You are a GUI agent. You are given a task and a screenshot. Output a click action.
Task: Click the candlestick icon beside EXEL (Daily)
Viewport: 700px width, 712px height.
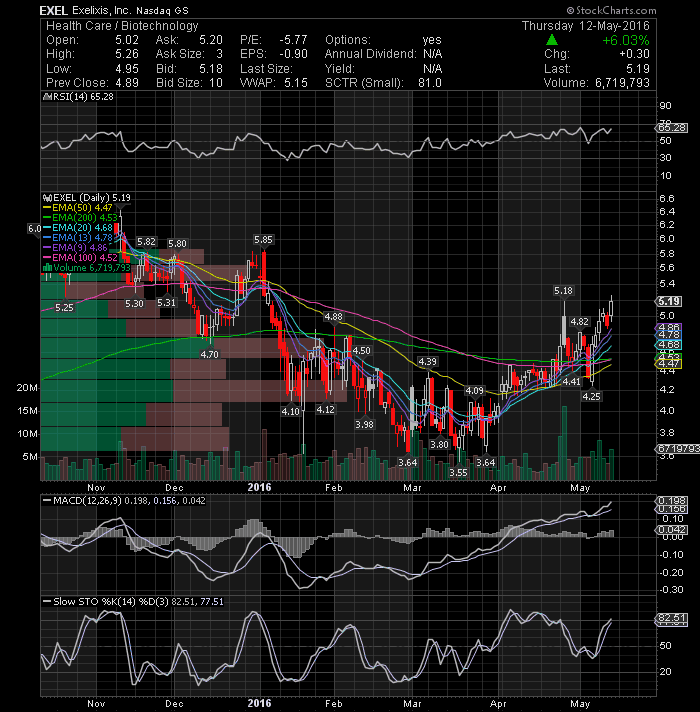click(x=47, y=198)
